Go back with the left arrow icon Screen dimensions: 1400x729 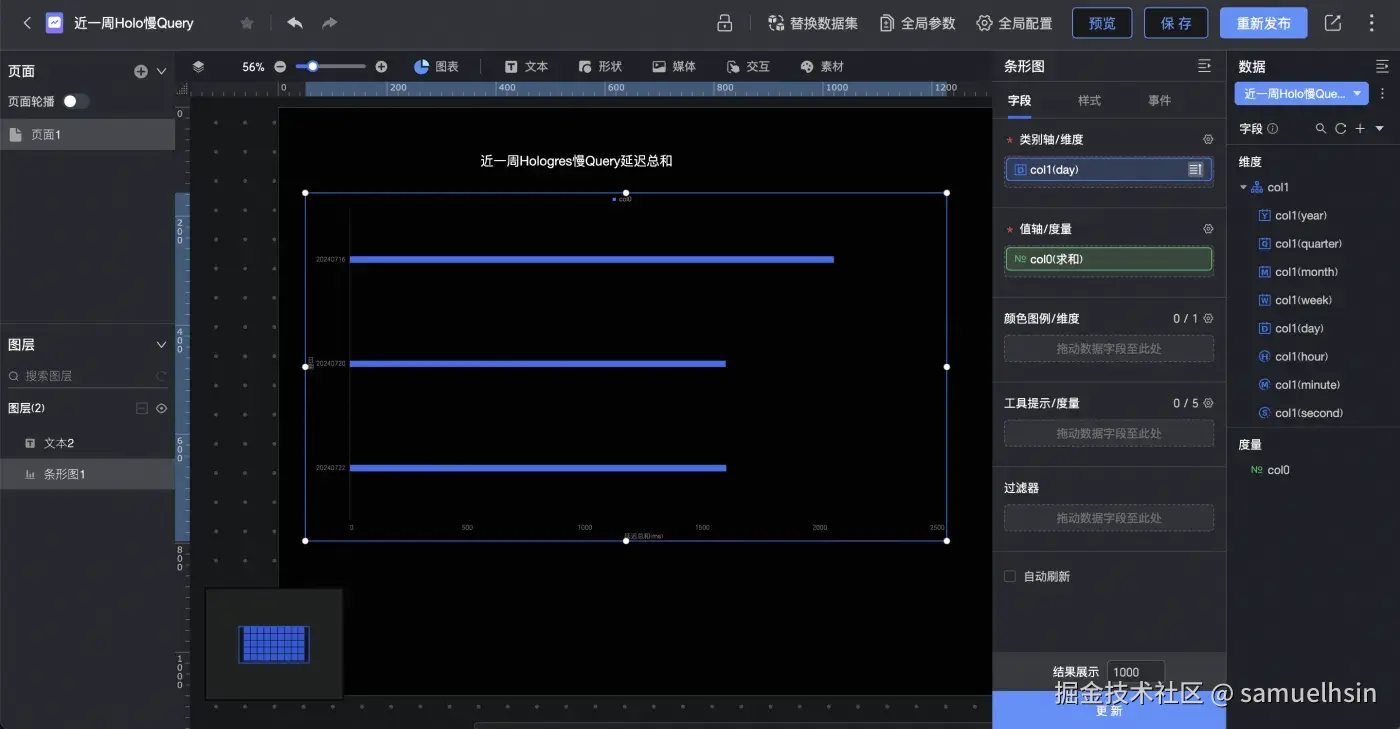click(27, 23)
